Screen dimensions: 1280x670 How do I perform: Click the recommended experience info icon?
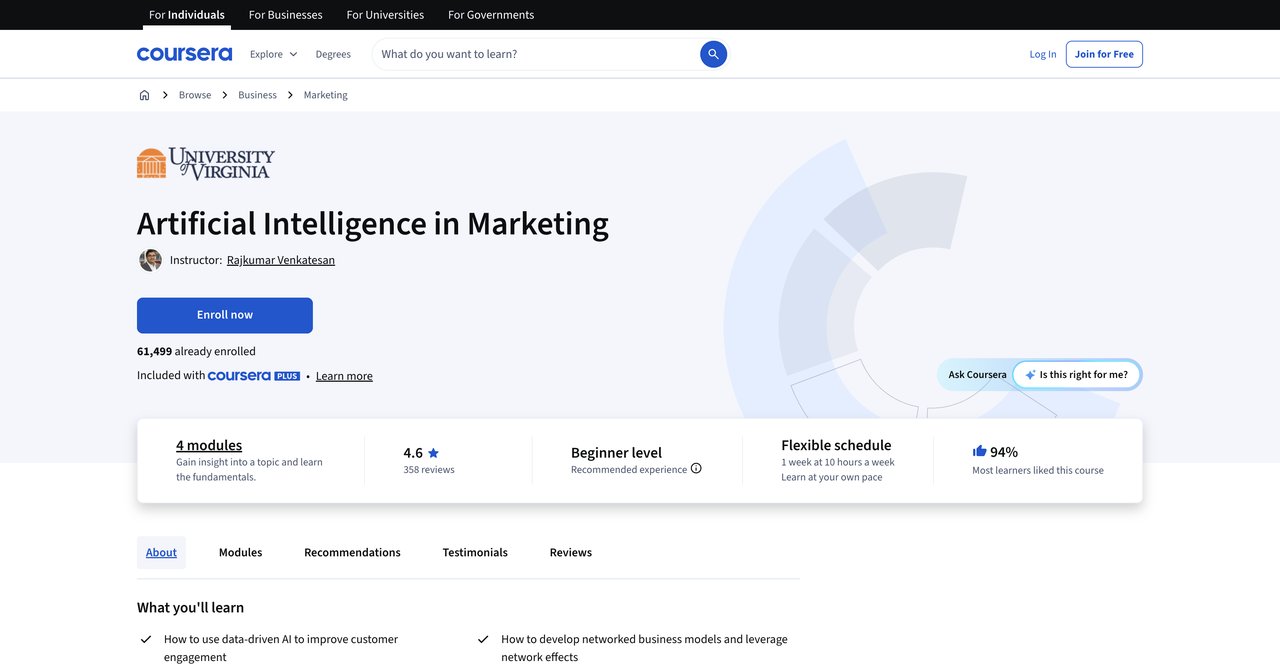[x=696, y=468]
